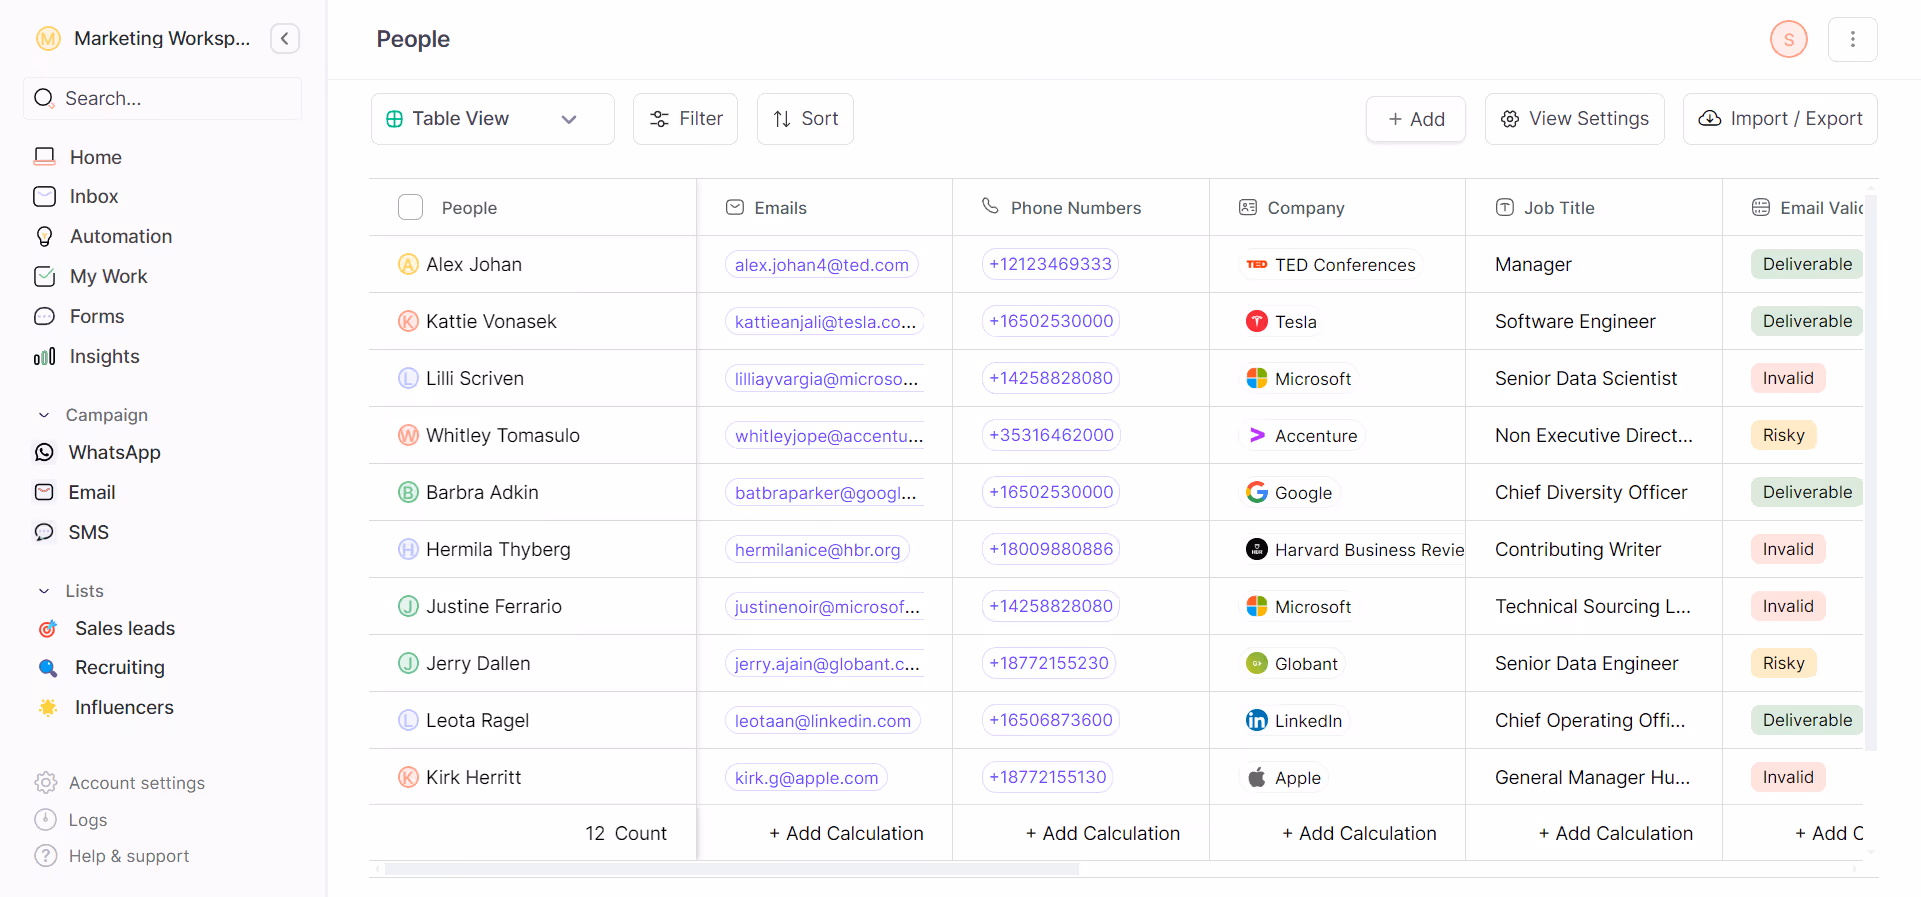
Task: Click the Forms icon in the sidebar
Action: [44, 316]
